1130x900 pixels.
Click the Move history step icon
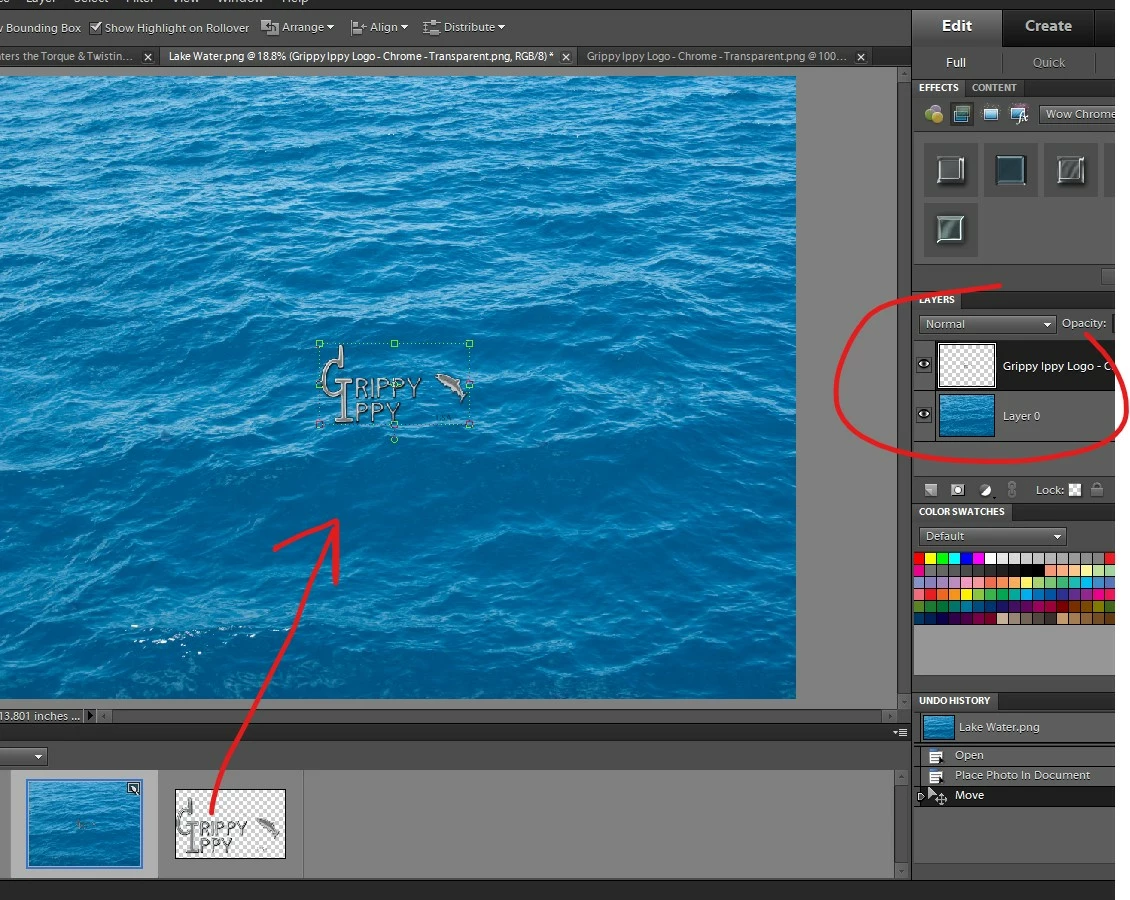[938, 796]
